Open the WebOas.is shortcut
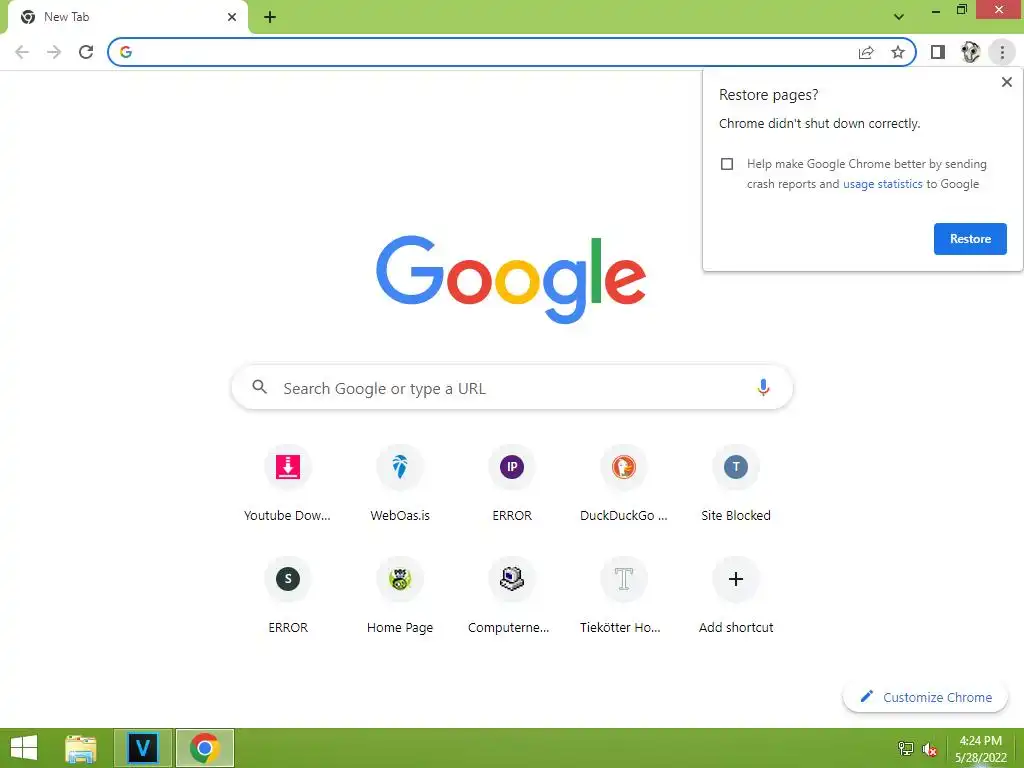 point(400,484)
